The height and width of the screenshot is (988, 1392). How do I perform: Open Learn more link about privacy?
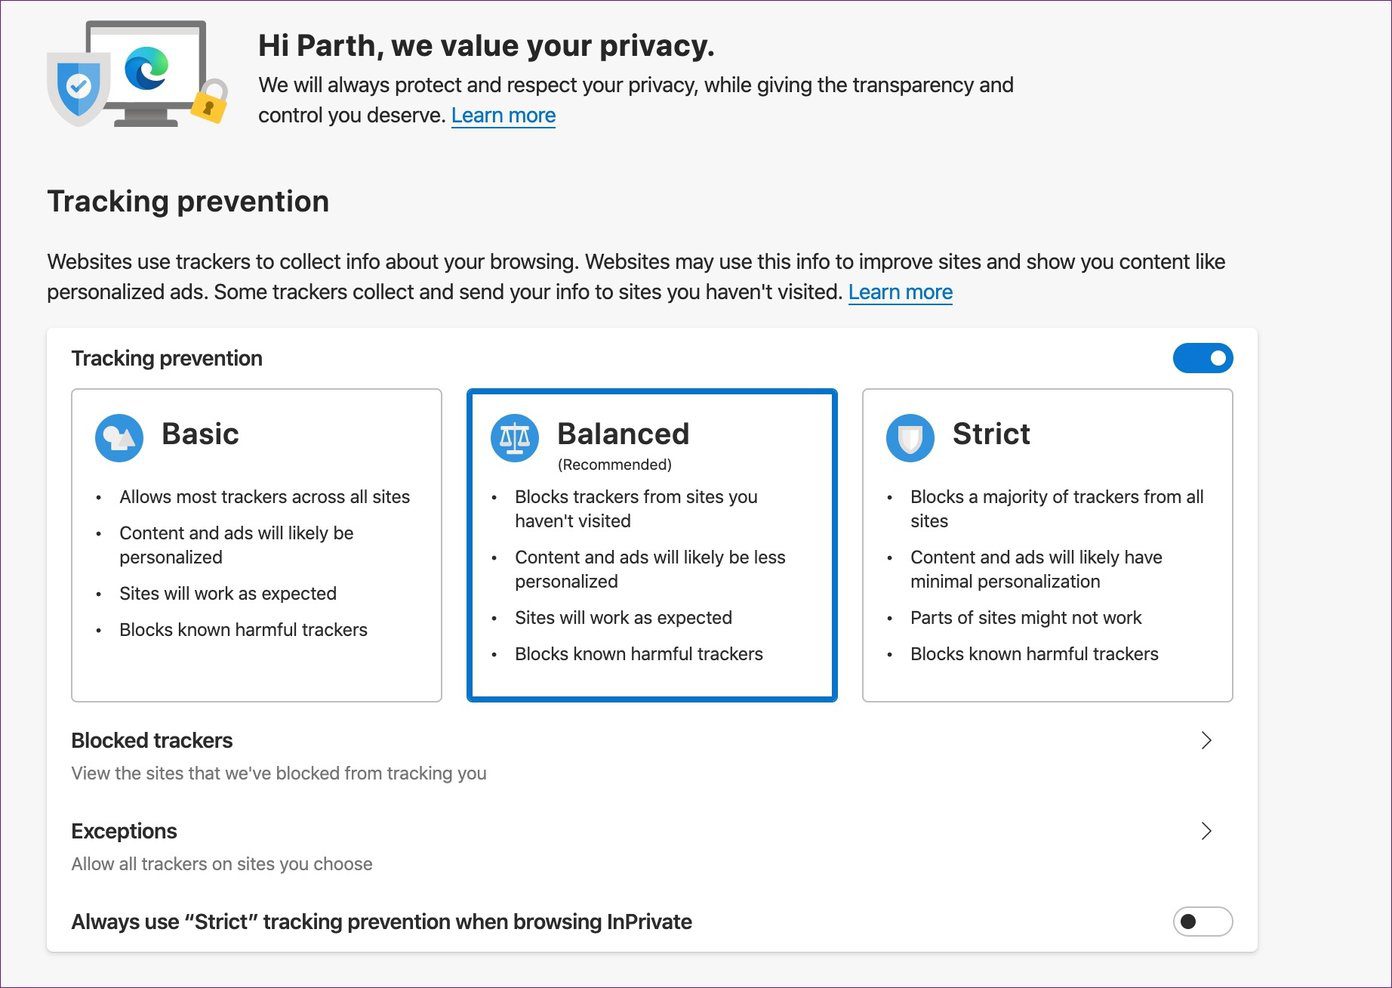[503, 115]
